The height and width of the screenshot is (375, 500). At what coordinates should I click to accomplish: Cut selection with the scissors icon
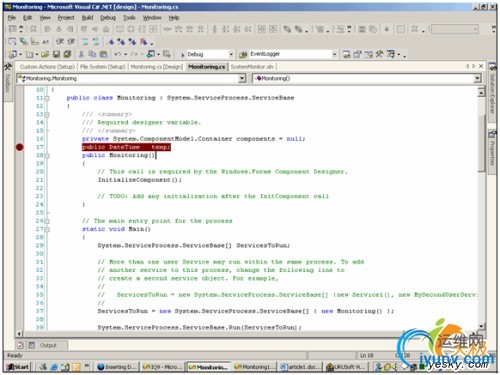click(x=81, y=54)
